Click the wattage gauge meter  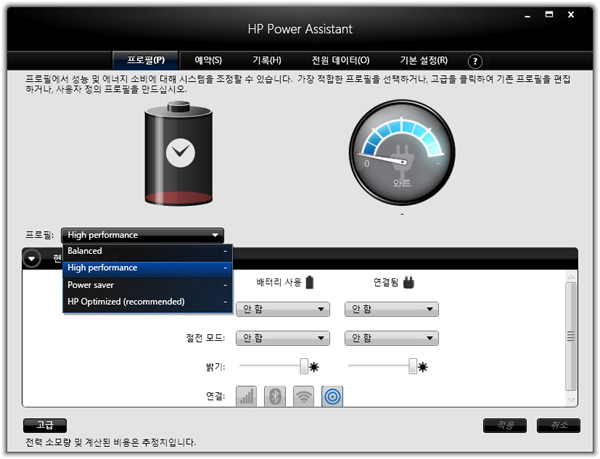[x=402, y=153]
